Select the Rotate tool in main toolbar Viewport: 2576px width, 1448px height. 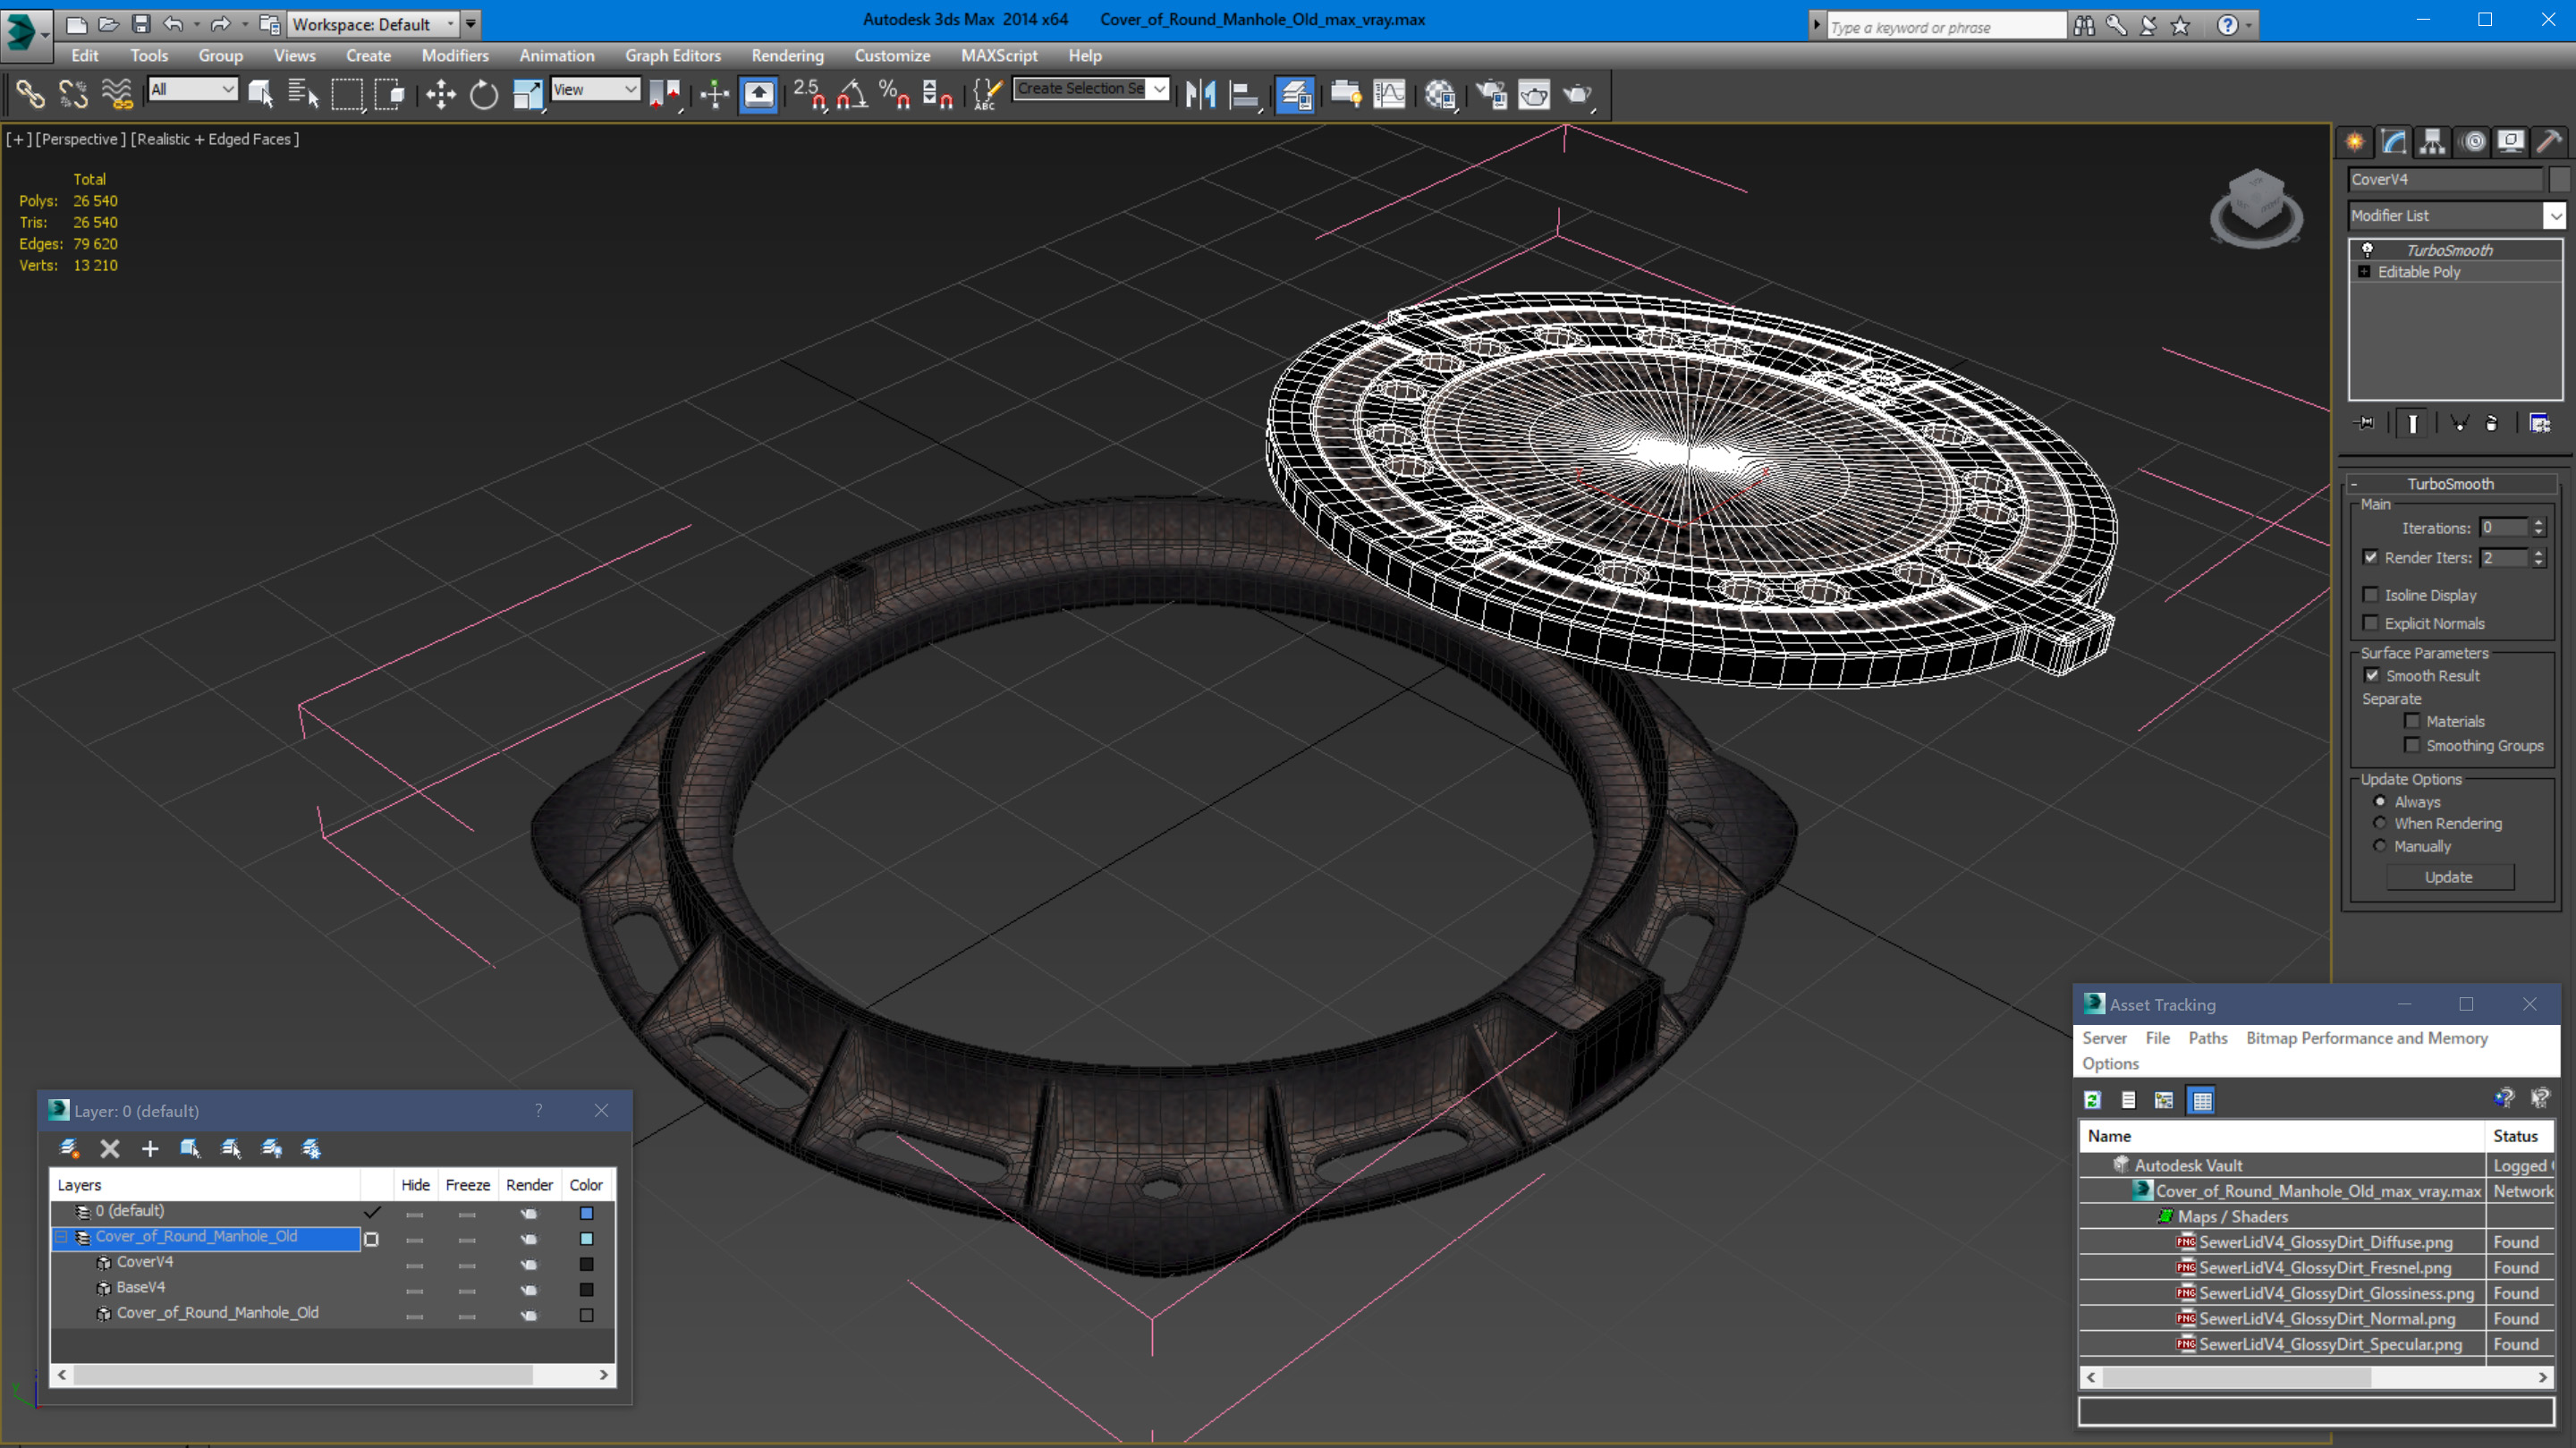(x=484, y=95)
